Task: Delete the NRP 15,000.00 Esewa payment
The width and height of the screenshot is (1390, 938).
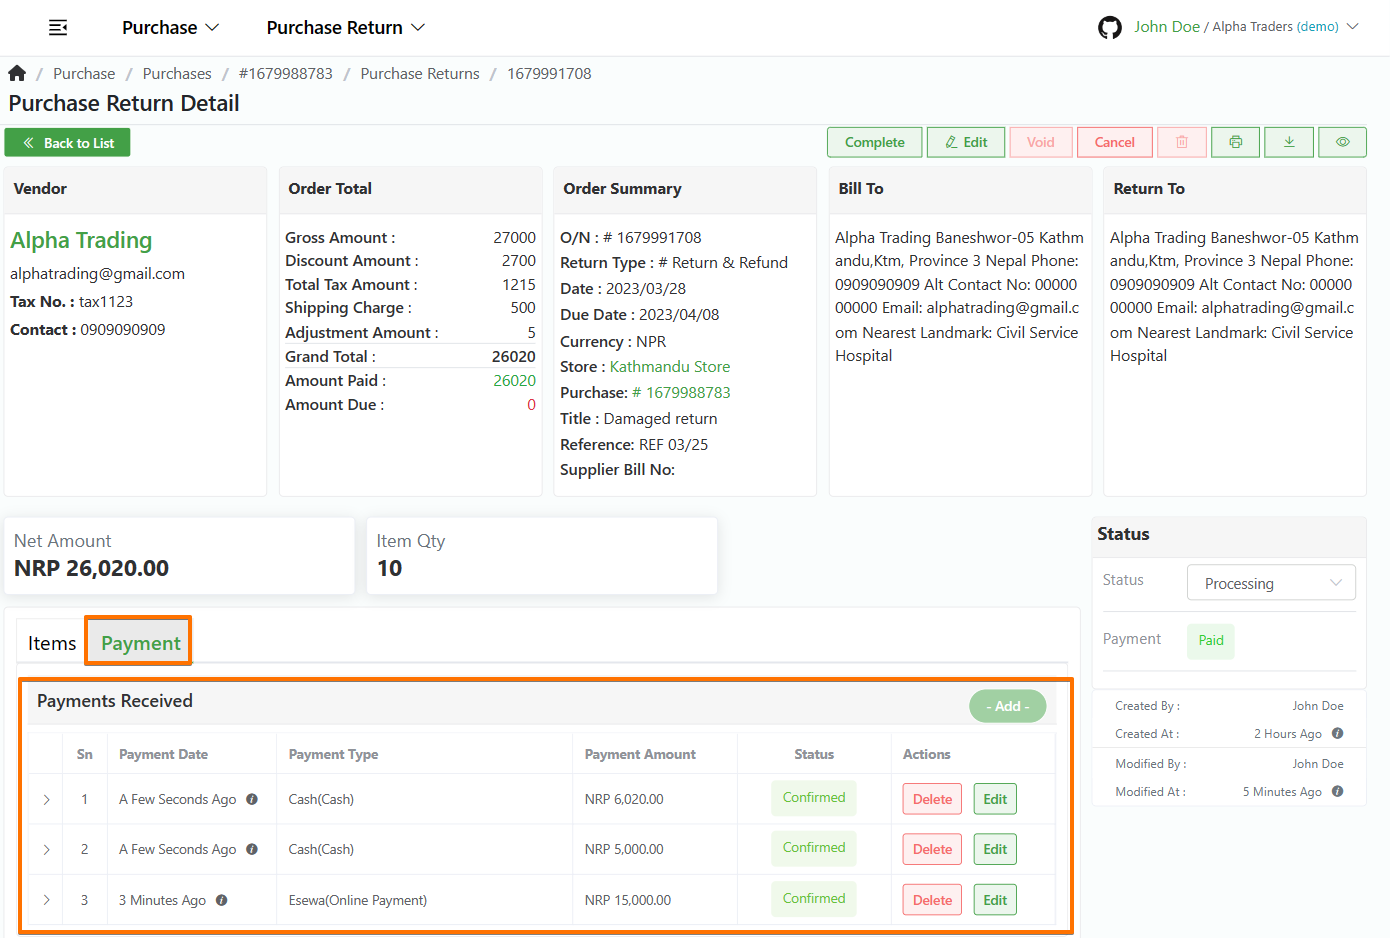Action: click(932, 900)
